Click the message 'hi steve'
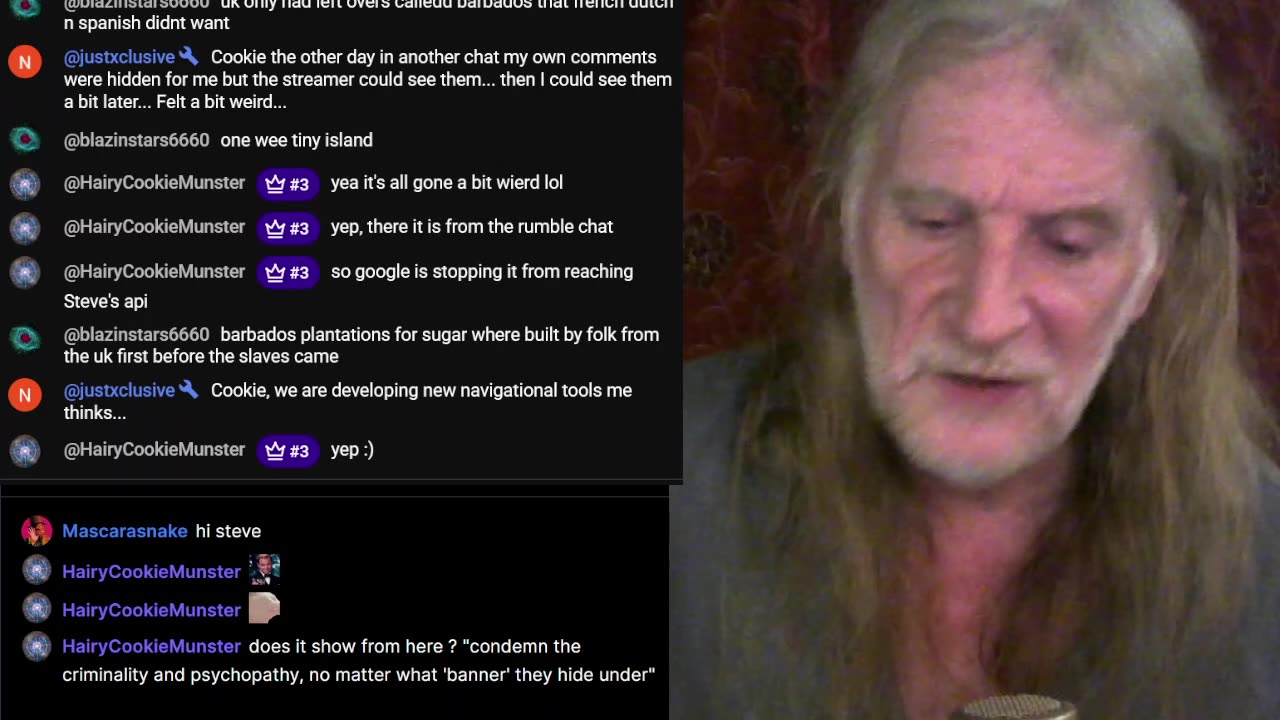1280x720 pixels. [228, 531]
